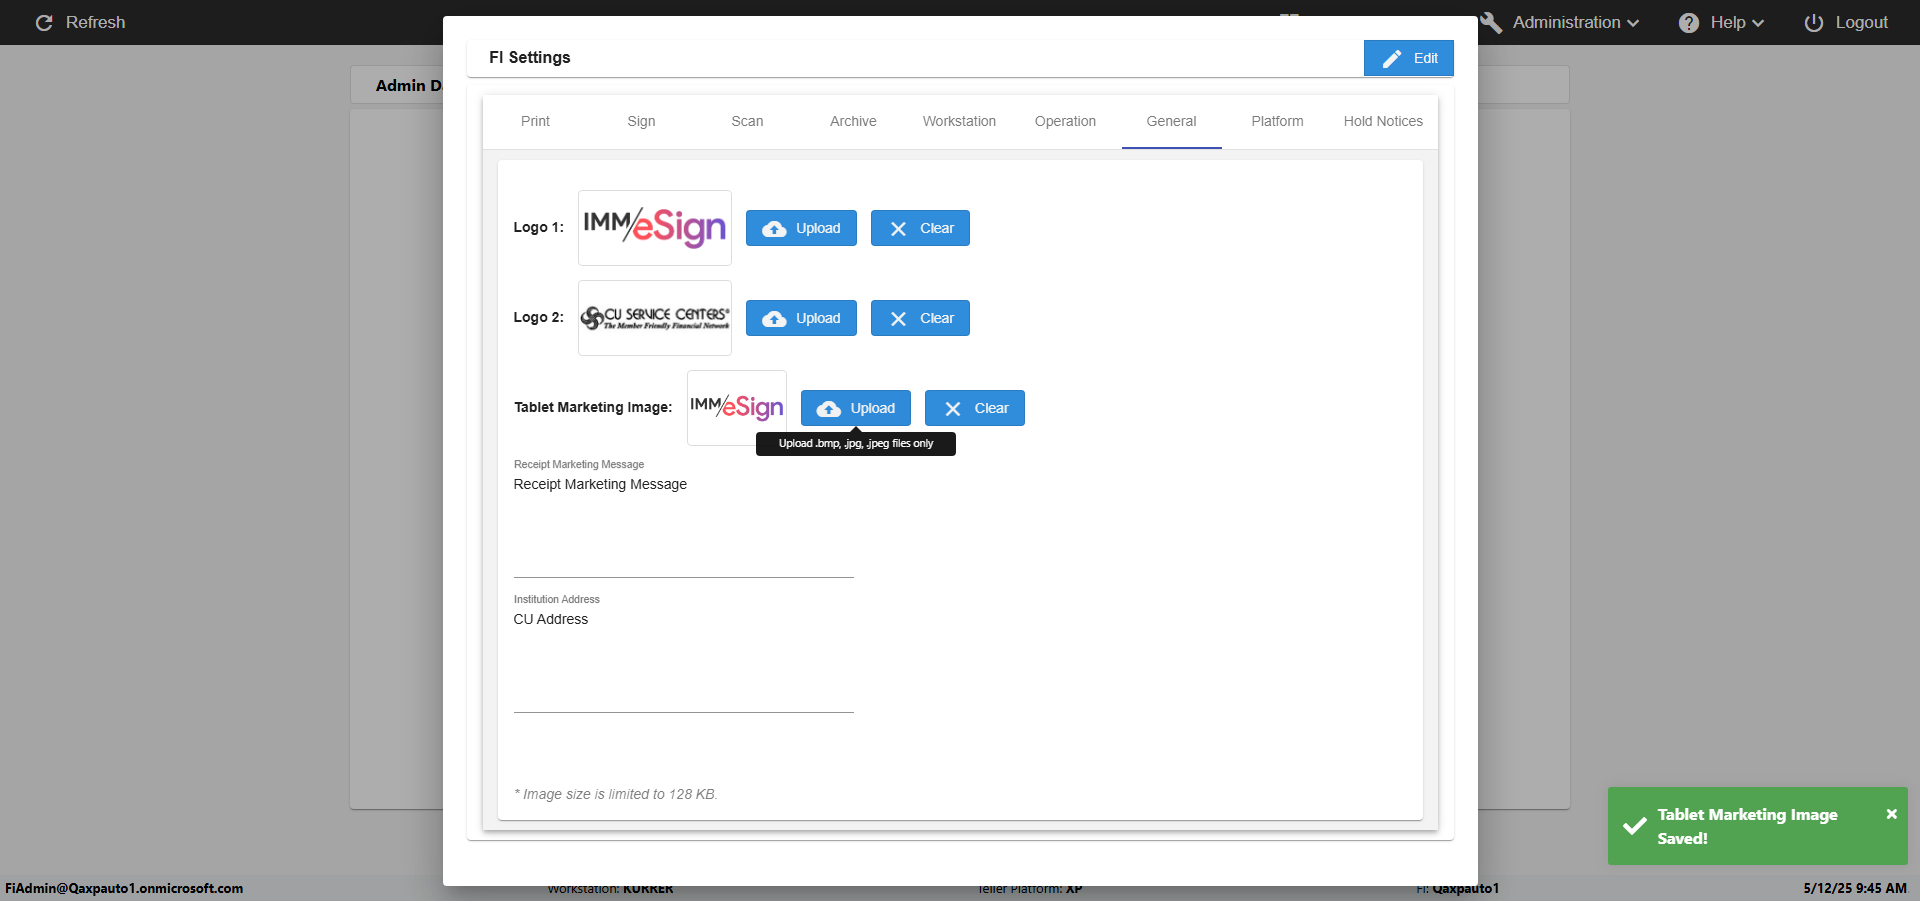
Task: Click the X icon on Logo 2 Clear
Action: 898,319
